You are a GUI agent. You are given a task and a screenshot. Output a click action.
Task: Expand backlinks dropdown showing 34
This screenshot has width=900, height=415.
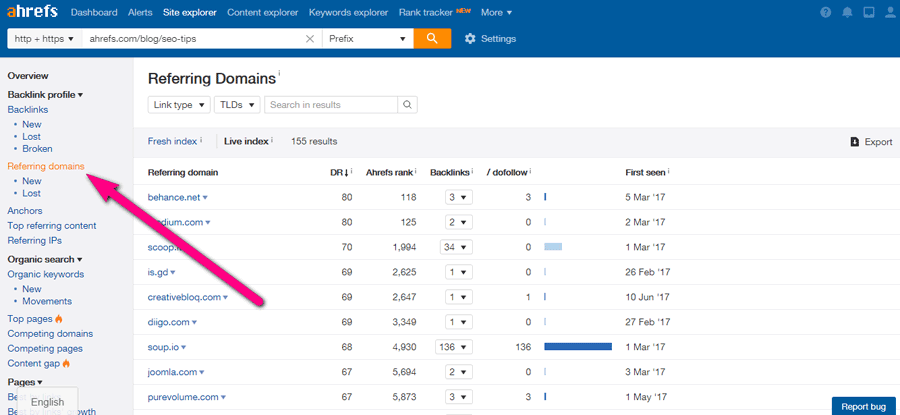coord(456,247)
